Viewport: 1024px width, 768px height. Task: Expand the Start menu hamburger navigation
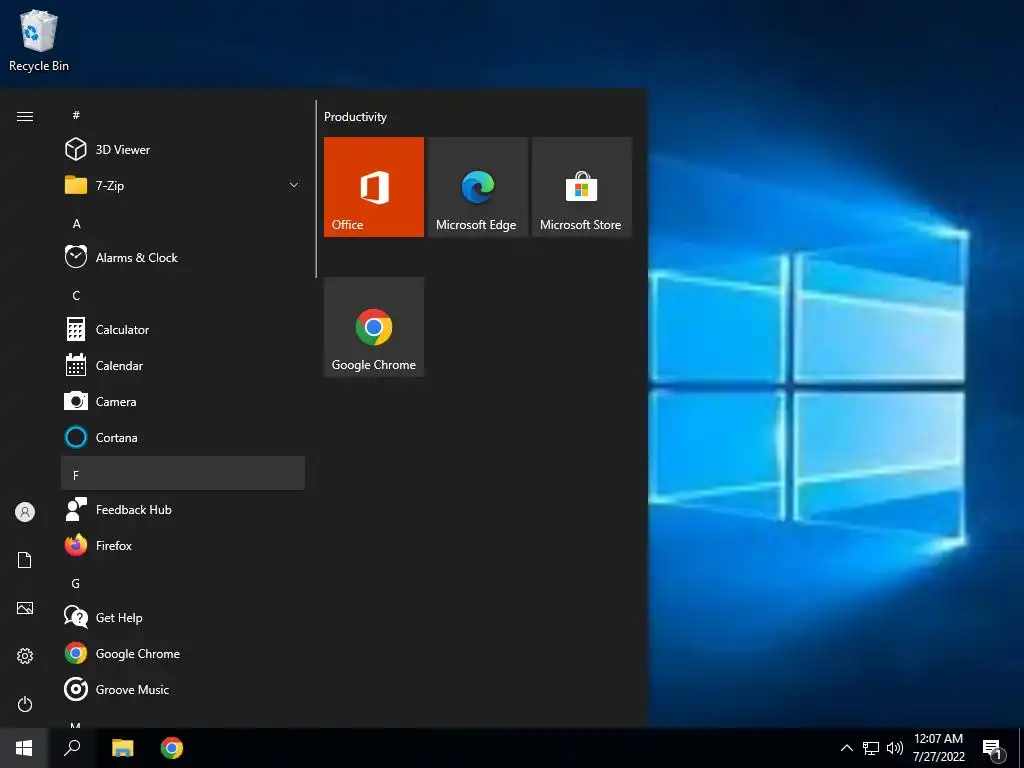coord(25,116)
